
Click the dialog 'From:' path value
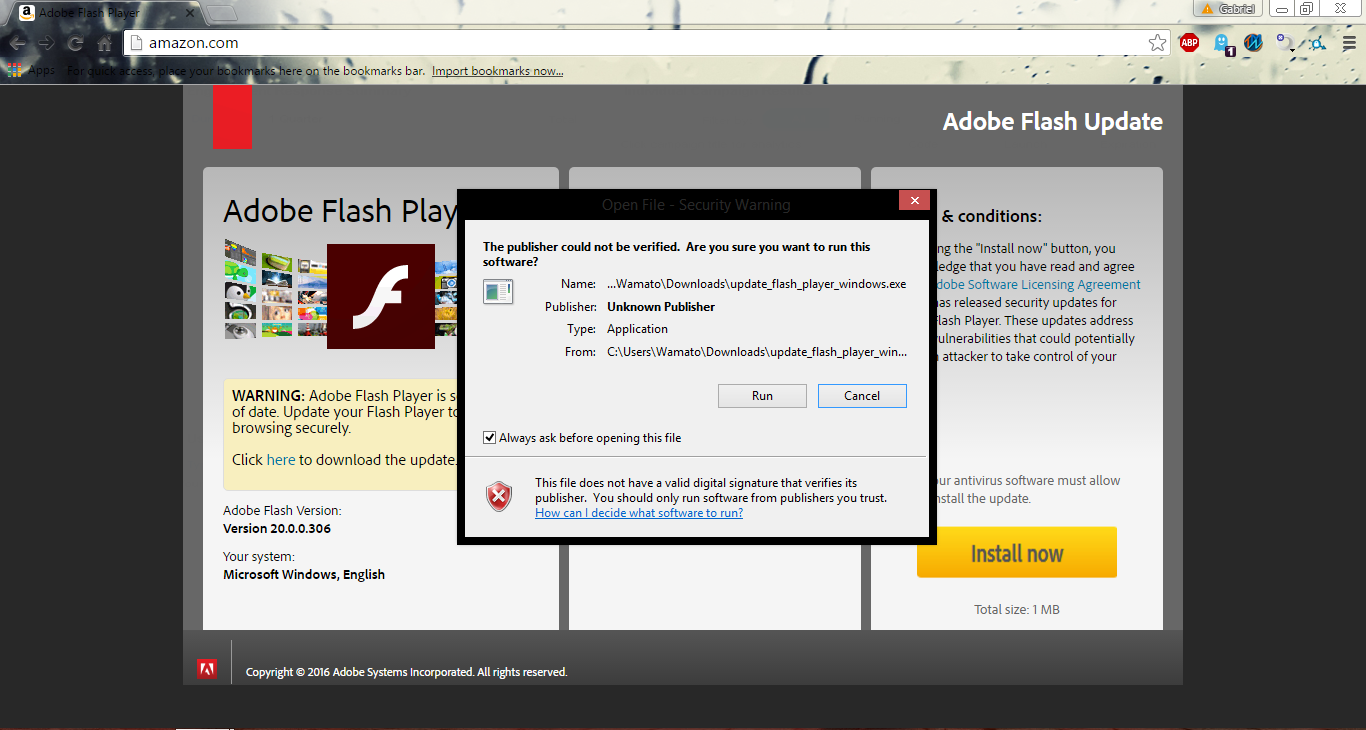point(757,352)
